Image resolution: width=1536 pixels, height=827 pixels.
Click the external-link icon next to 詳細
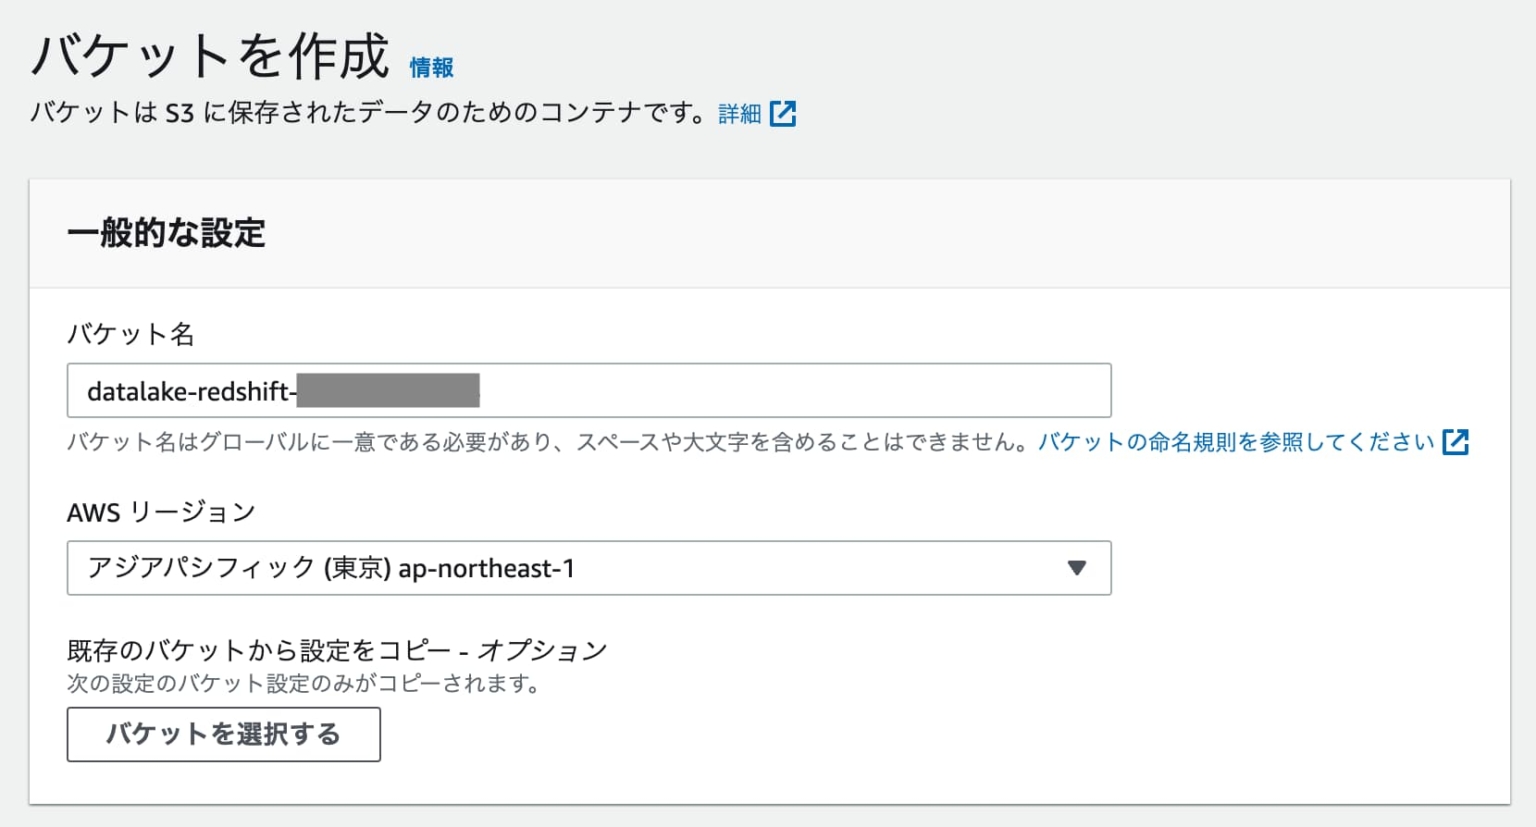(783, 114)
